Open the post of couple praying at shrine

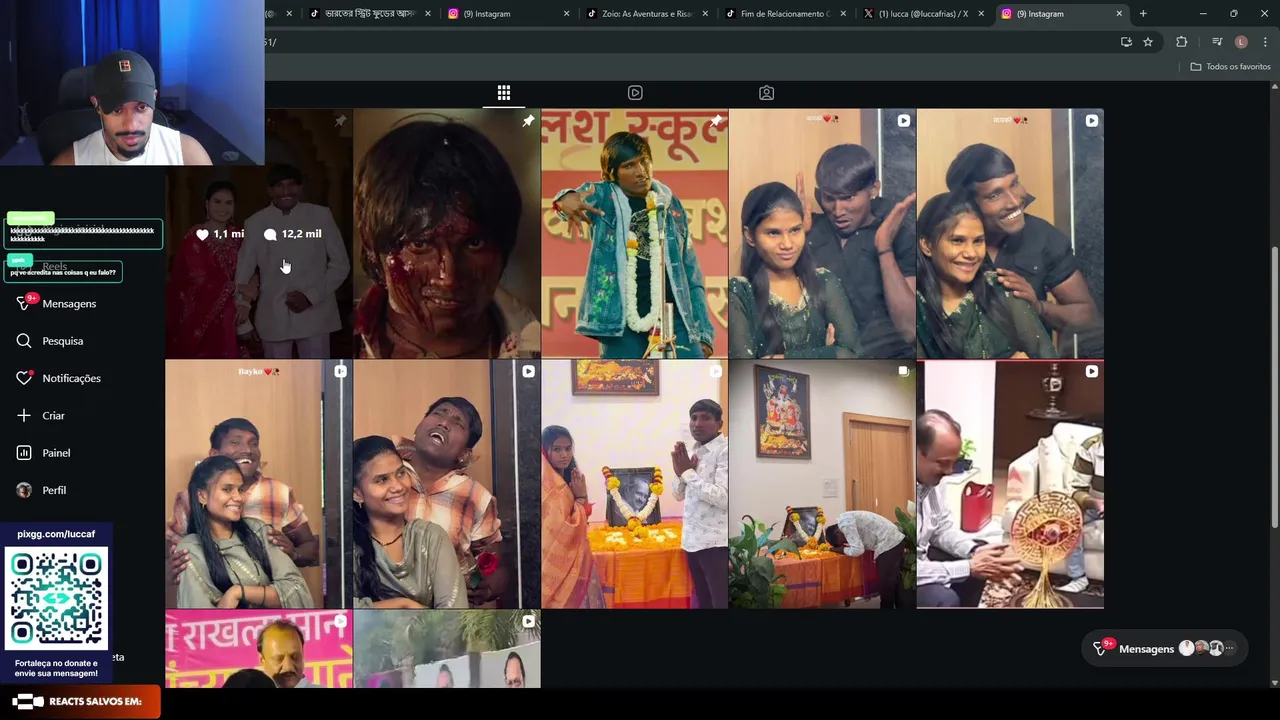click(x=635, y=484)
